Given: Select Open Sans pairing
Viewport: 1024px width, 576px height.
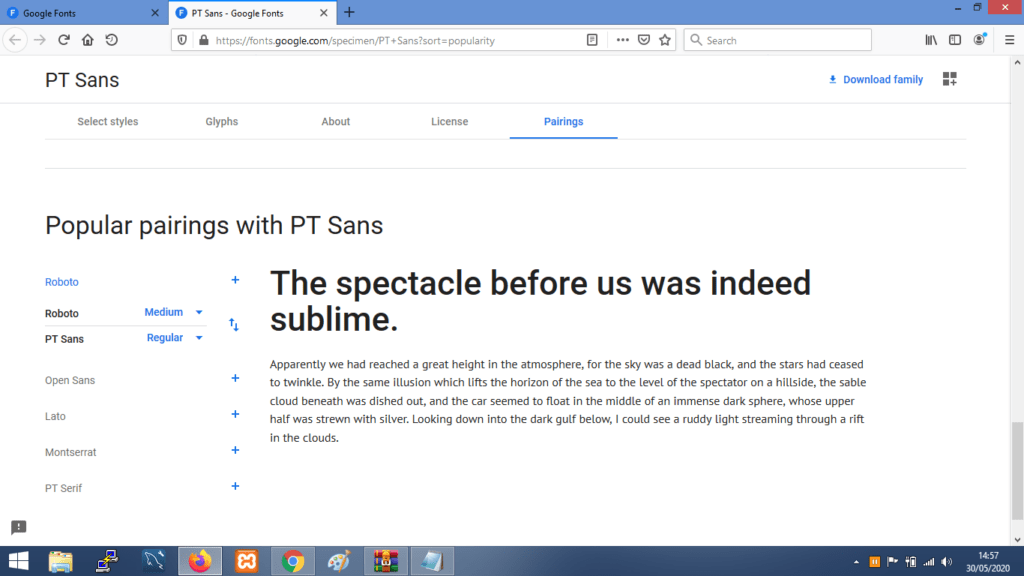Looking at the screenshot, I should click(70, 380).
